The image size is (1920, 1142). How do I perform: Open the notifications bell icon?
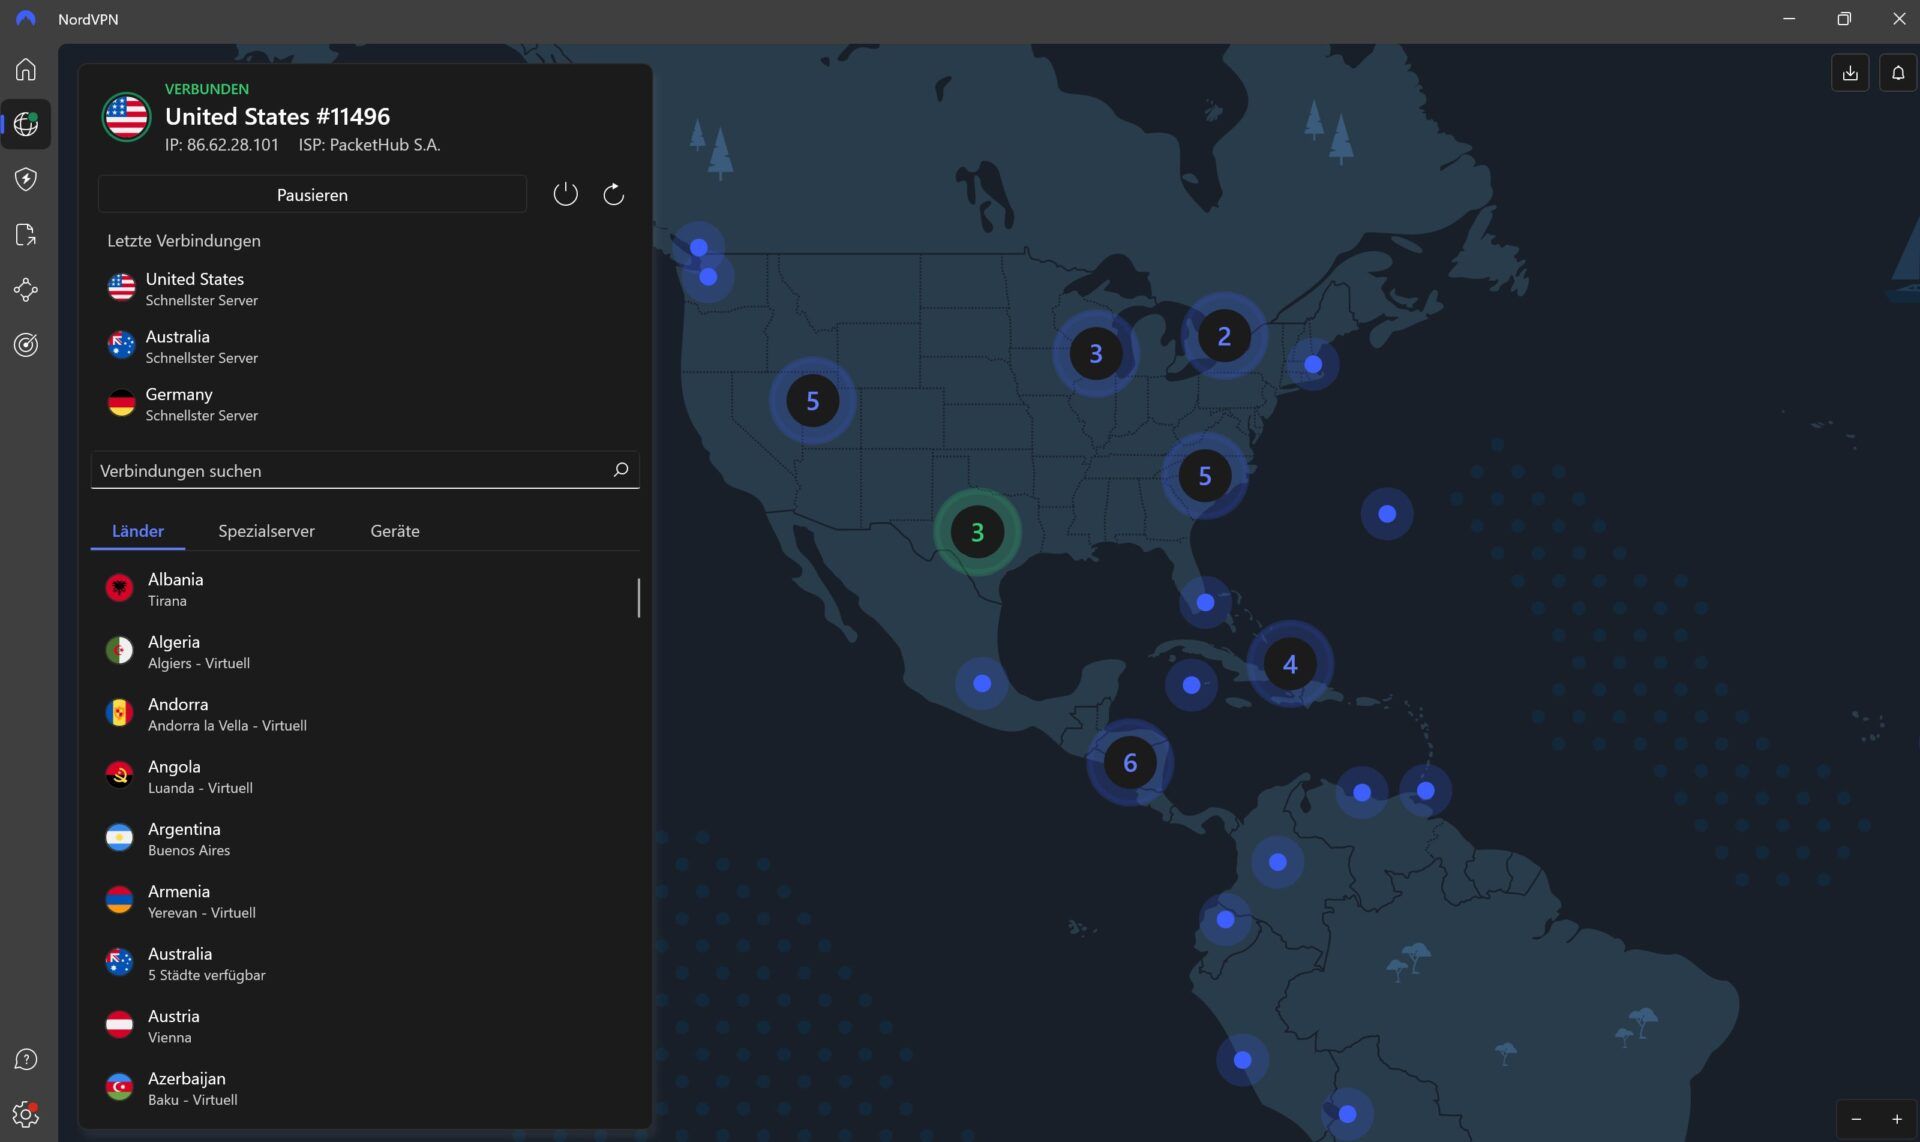click(1898, 73)
